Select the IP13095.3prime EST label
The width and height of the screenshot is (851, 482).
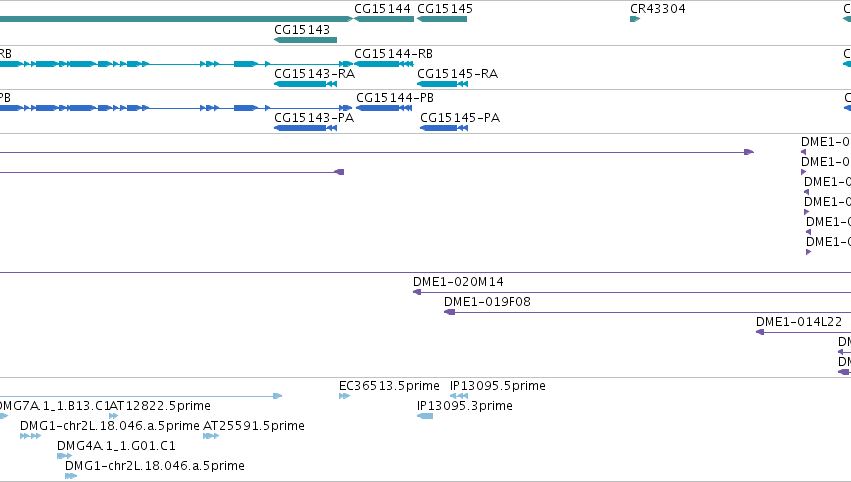click(465, 406)
